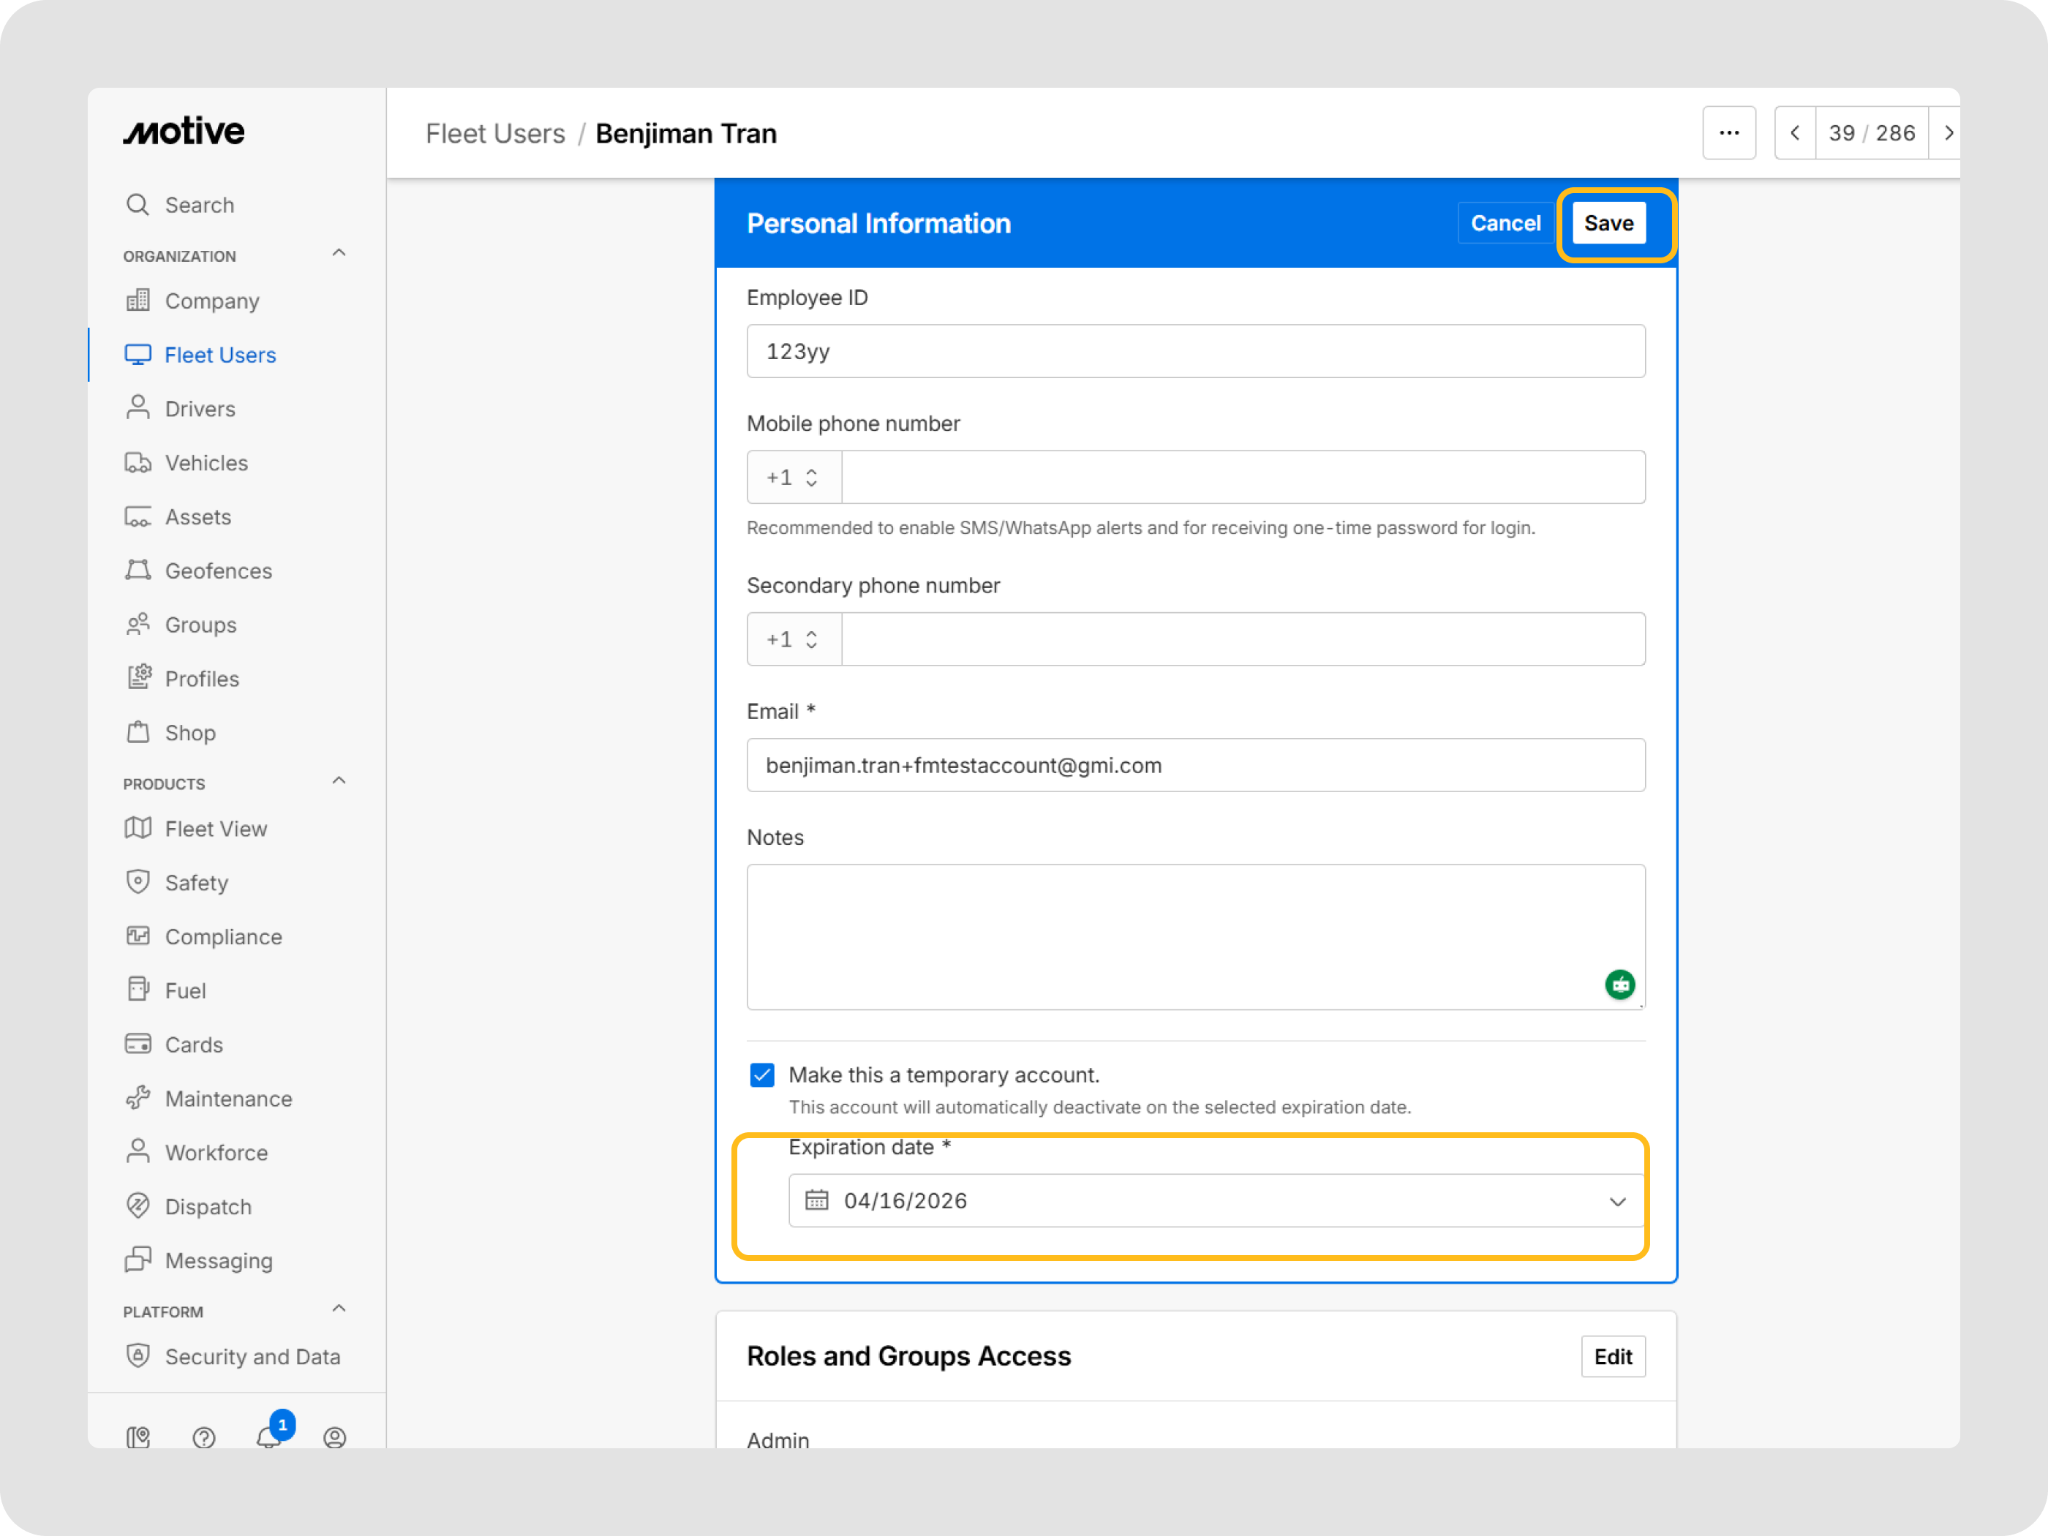This screenshot has width=2048, height=1536.
Task: Click the map pin icon in bottom bar
Action: click(x=138, y=1437)
